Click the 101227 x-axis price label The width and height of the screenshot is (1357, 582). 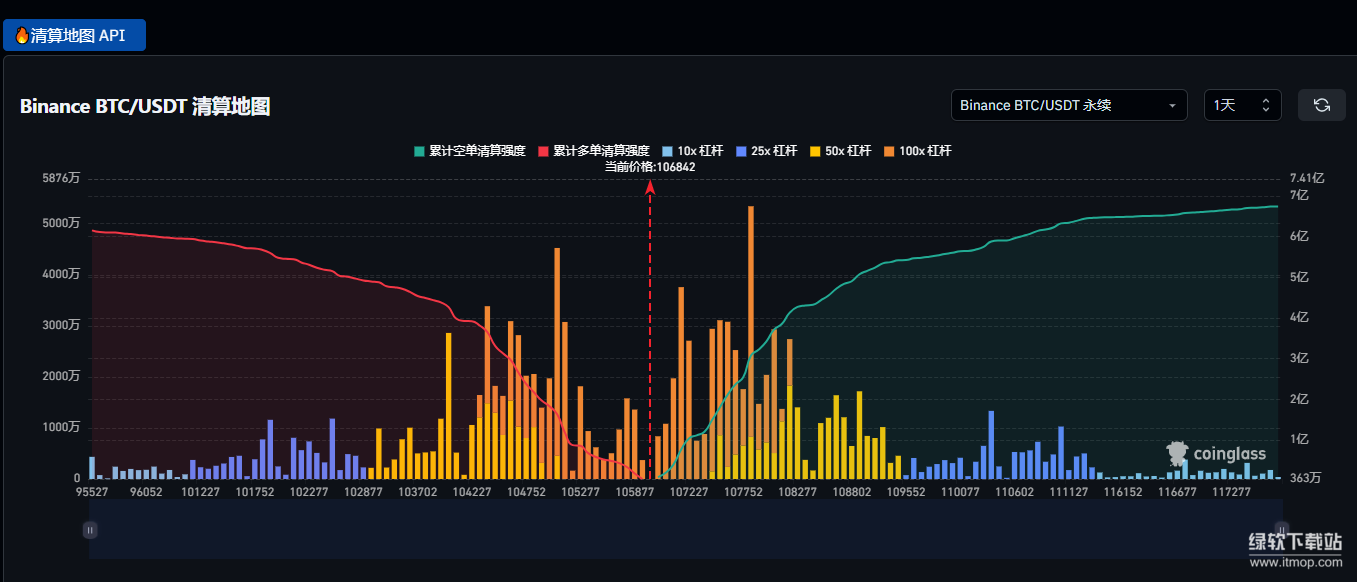coord(201,492)
